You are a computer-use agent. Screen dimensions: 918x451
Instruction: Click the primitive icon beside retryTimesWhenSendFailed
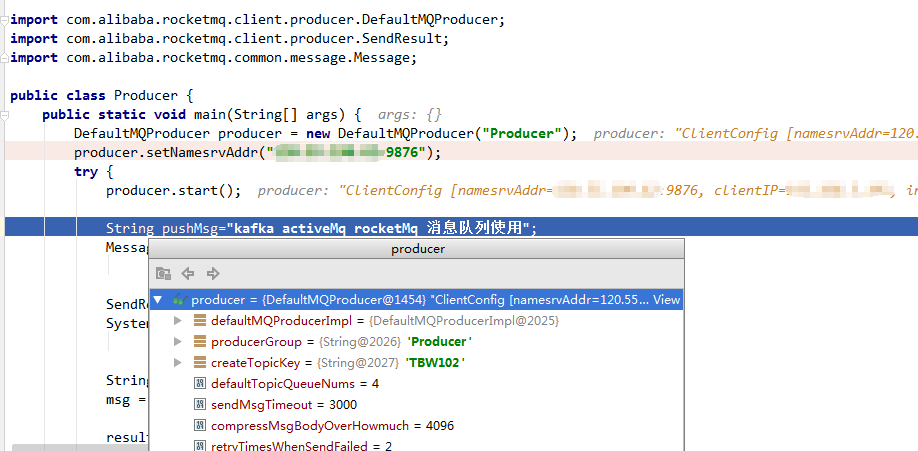click(x=200, y=446)
